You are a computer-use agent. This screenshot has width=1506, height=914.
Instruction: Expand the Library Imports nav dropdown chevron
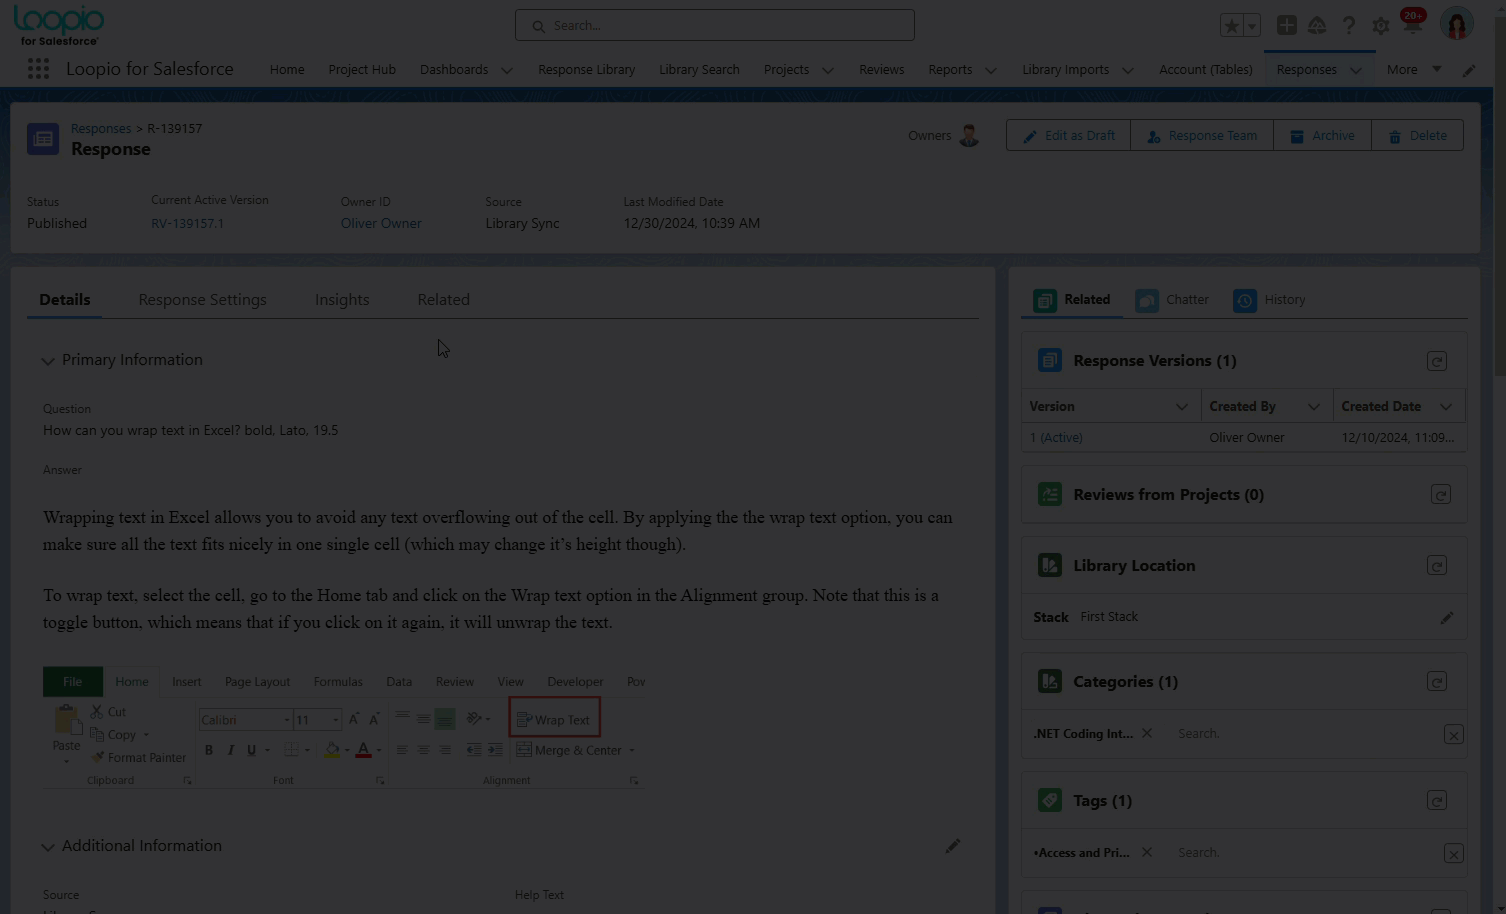point(1128,70)
